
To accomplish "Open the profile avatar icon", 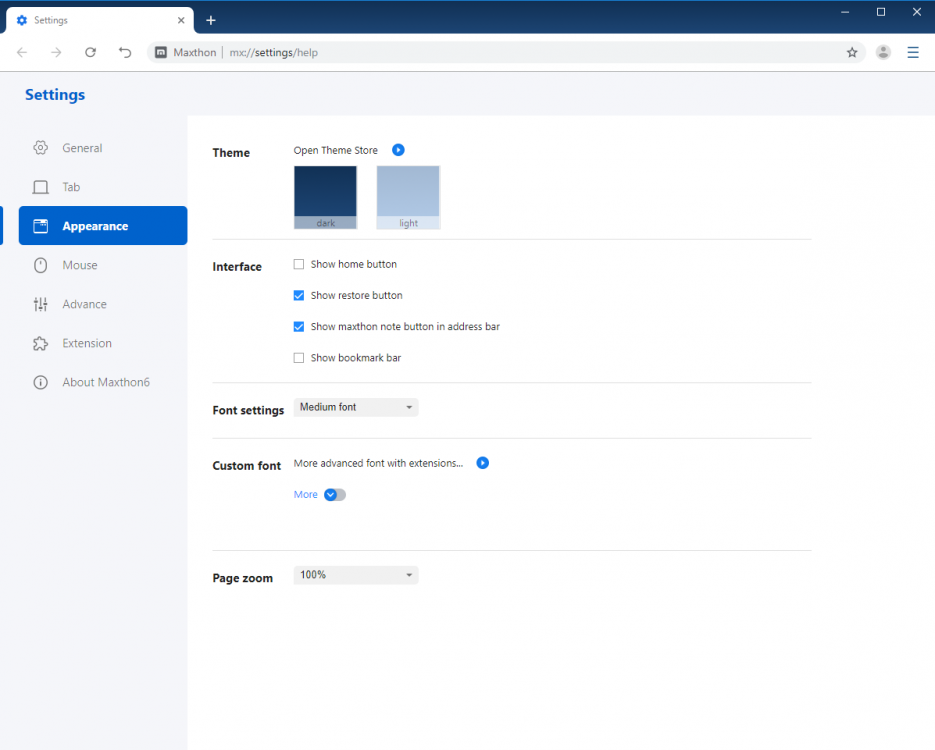I will tap(883, 52).
